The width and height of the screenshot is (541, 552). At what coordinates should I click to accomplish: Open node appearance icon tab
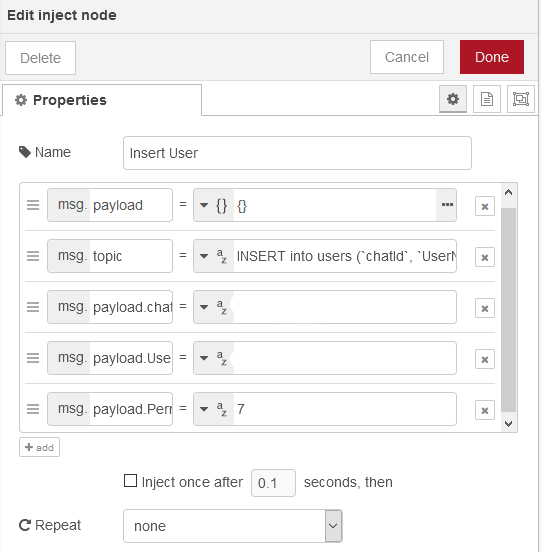(x=521, y=99)
